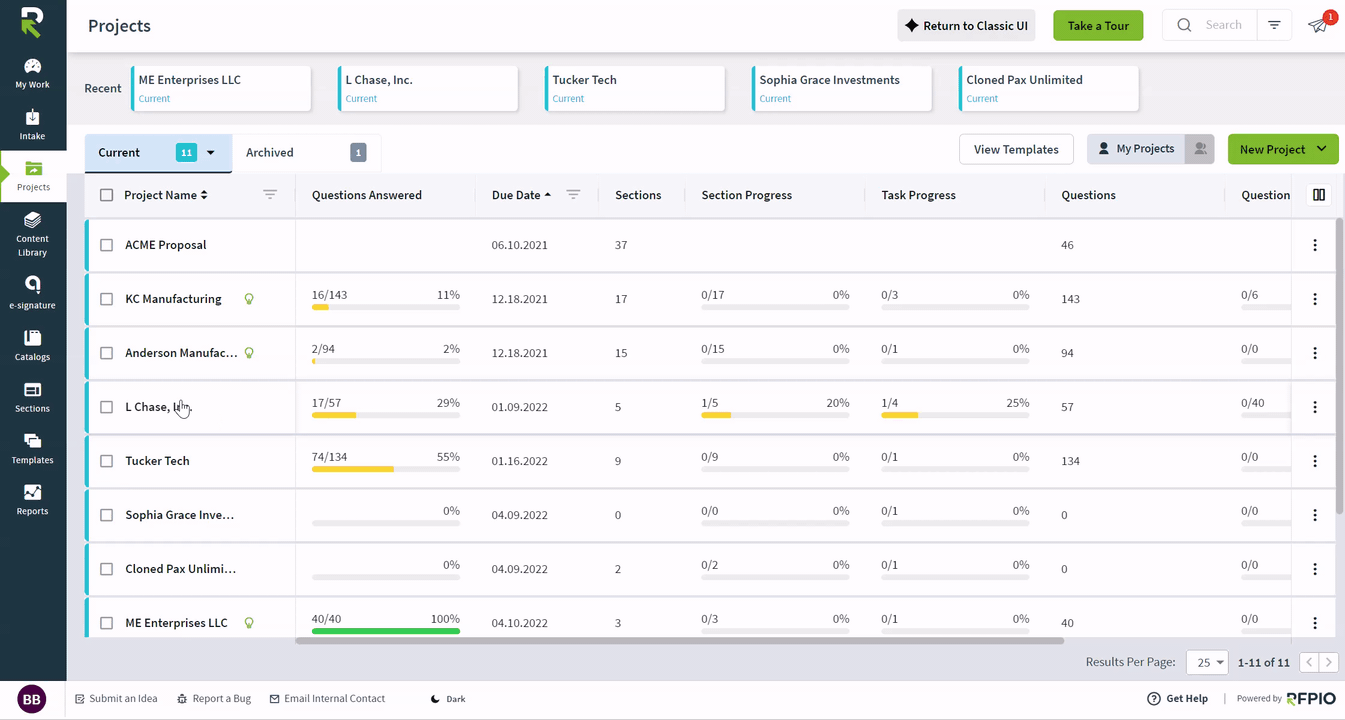1345x720 pixels.
Task: Select the Current tab
Action: (158, 153)
